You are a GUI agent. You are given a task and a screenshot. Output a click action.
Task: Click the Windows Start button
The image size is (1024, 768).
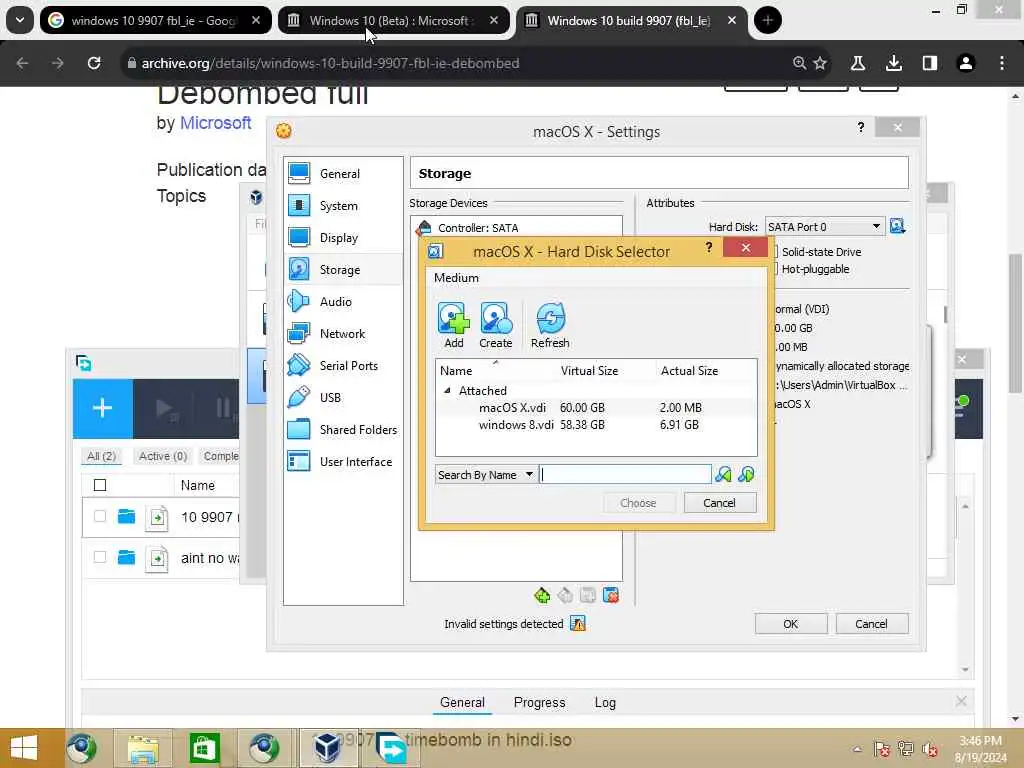(24, 748)
